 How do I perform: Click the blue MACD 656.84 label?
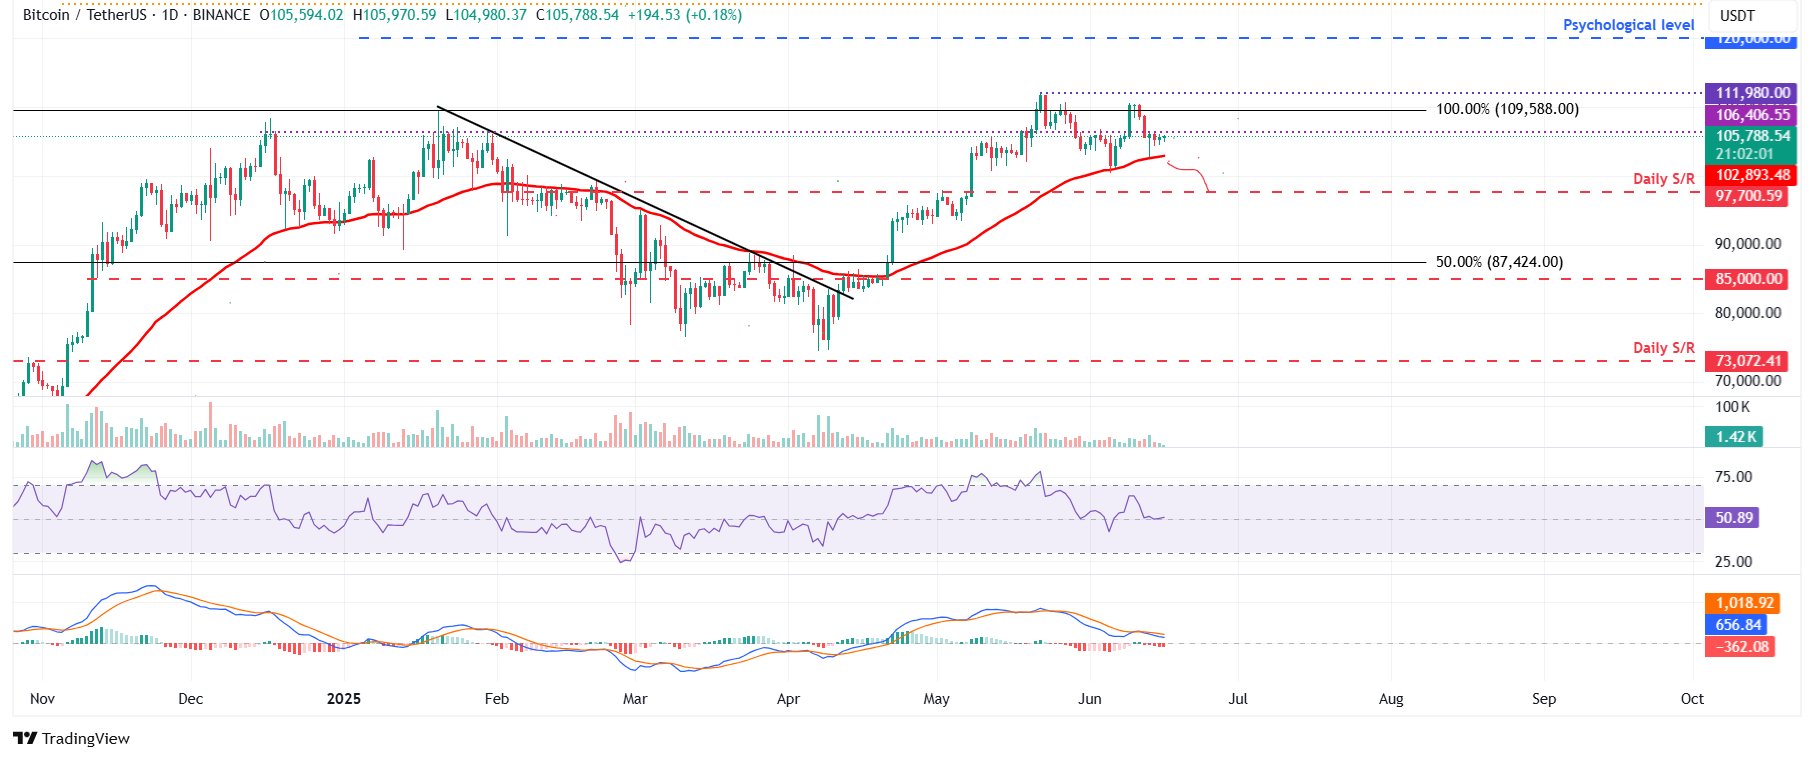1737,625
